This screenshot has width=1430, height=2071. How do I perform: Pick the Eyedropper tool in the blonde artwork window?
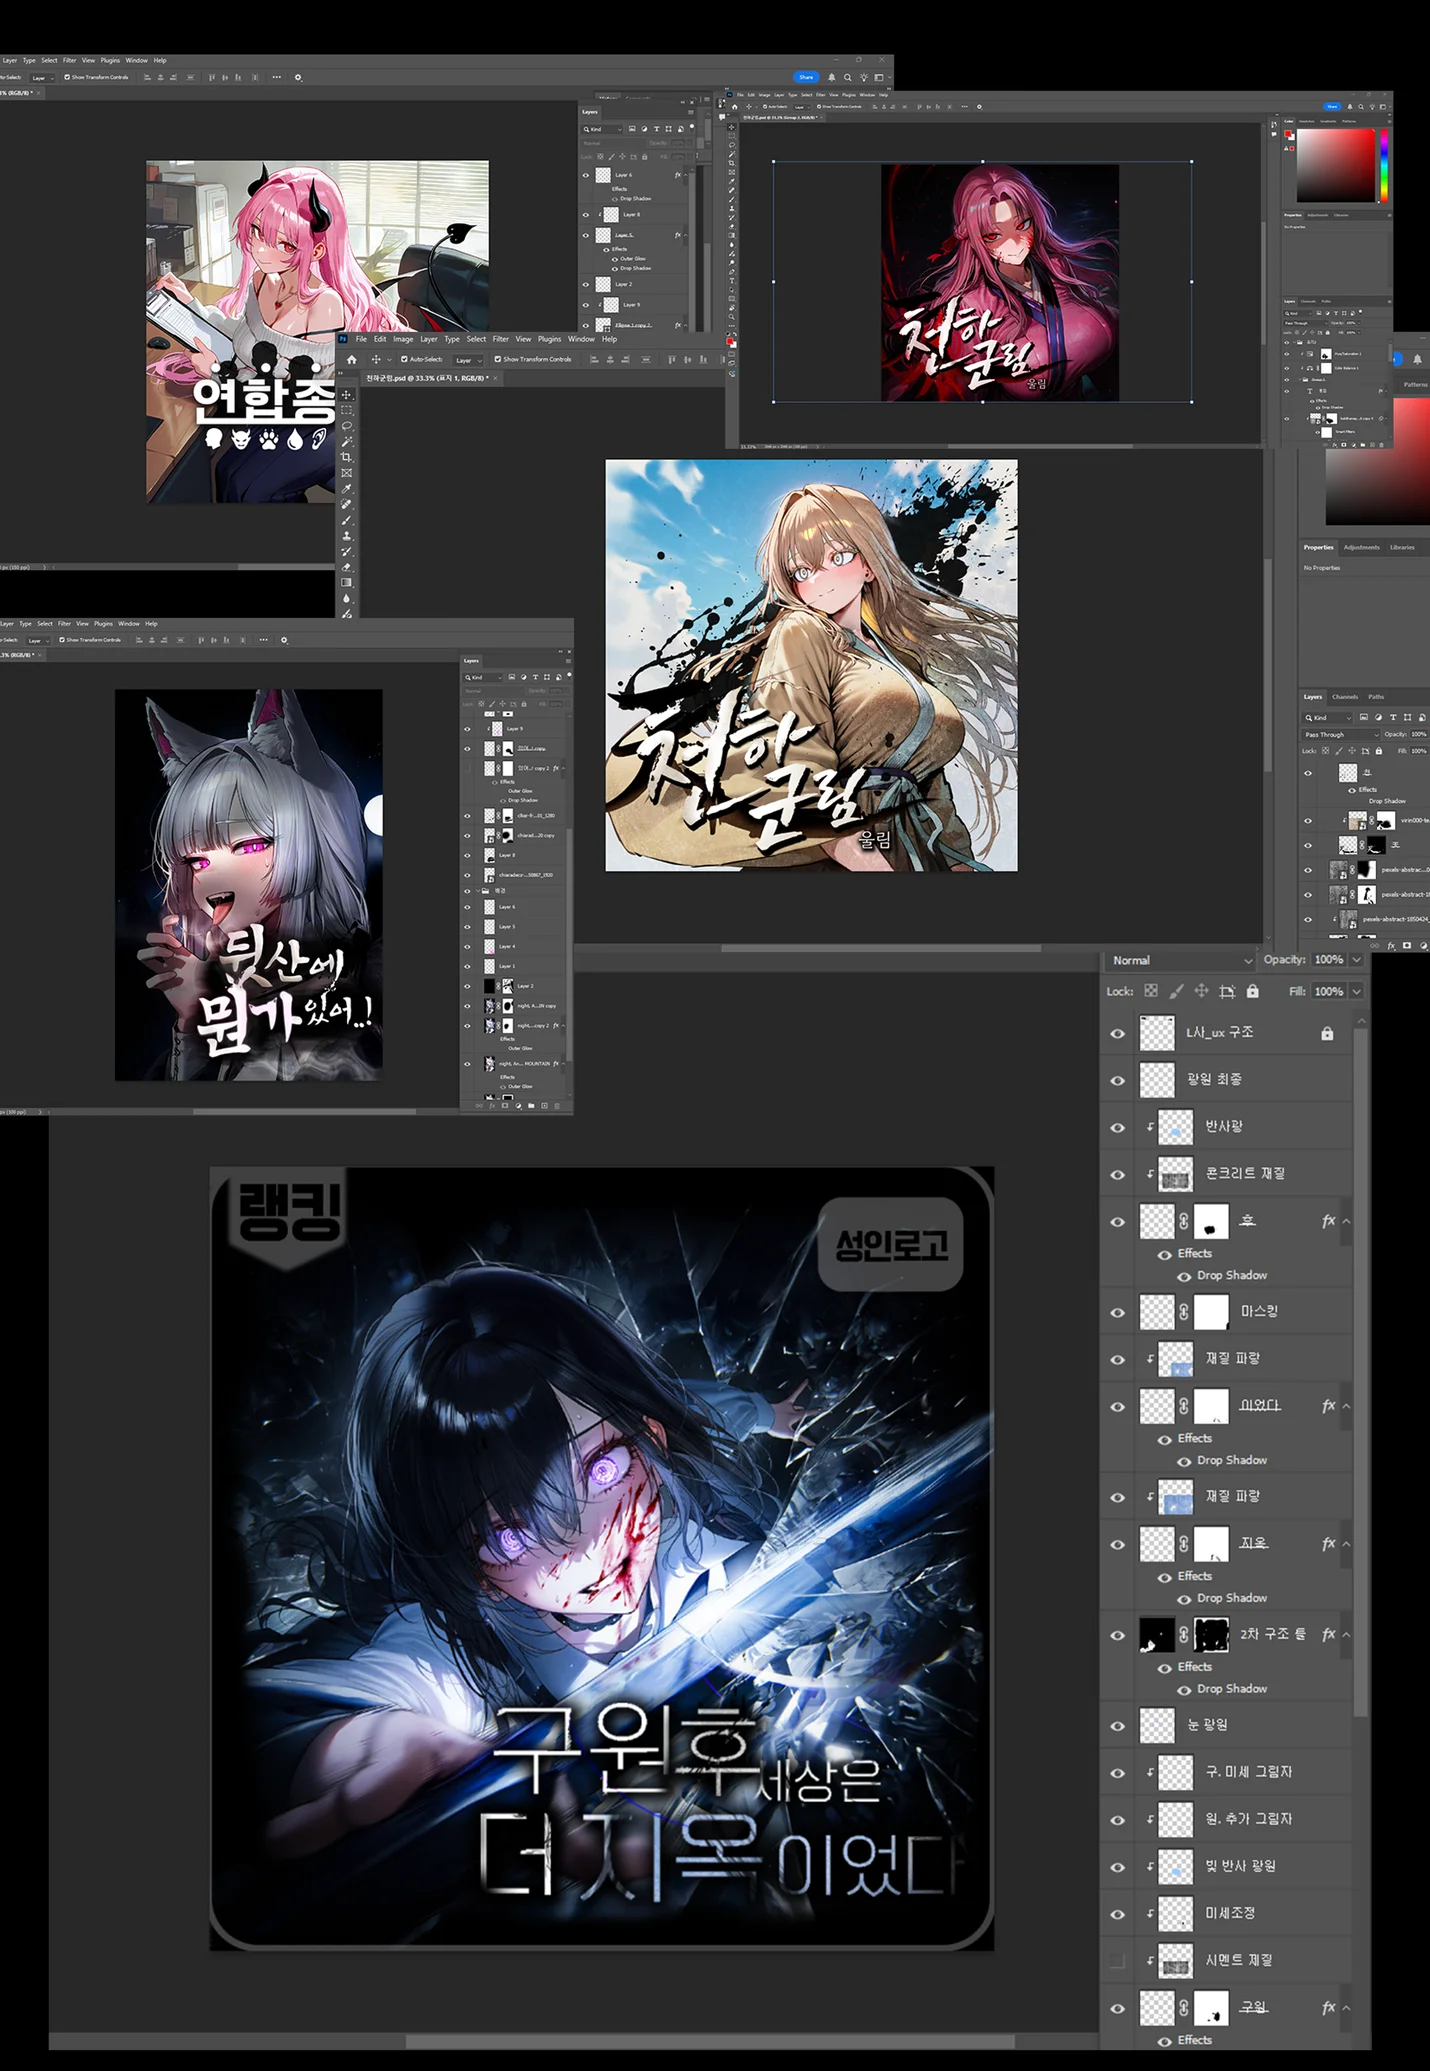point(347,489)
